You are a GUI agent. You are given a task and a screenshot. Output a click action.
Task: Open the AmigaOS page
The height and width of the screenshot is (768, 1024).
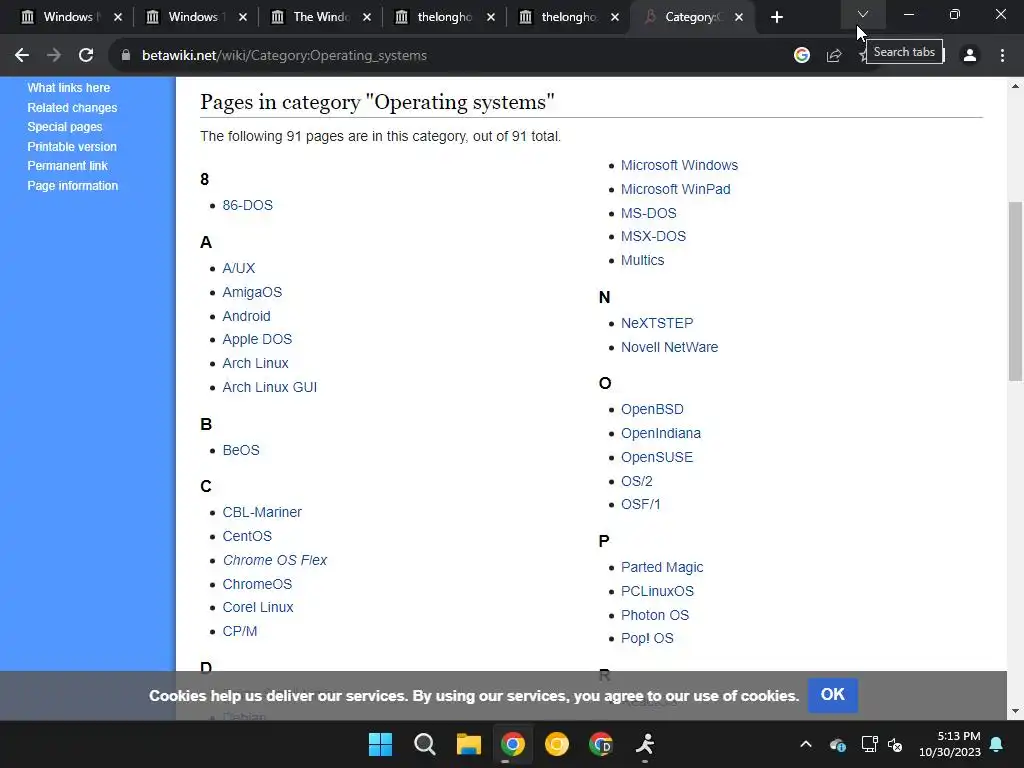click(x=252, y=292)
